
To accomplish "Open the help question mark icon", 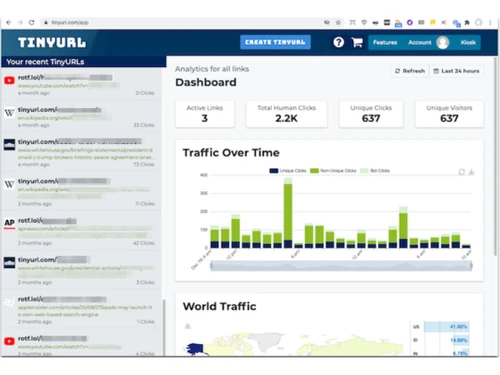I will pyautogui.click(x=339, y=42).
